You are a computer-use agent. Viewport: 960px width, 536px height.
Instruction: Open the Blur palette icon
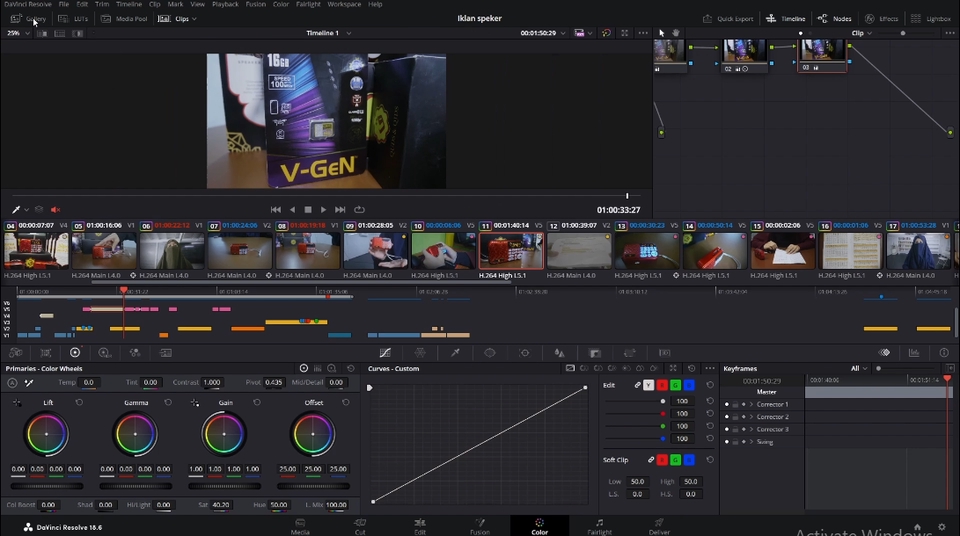[x=560, y=353]
